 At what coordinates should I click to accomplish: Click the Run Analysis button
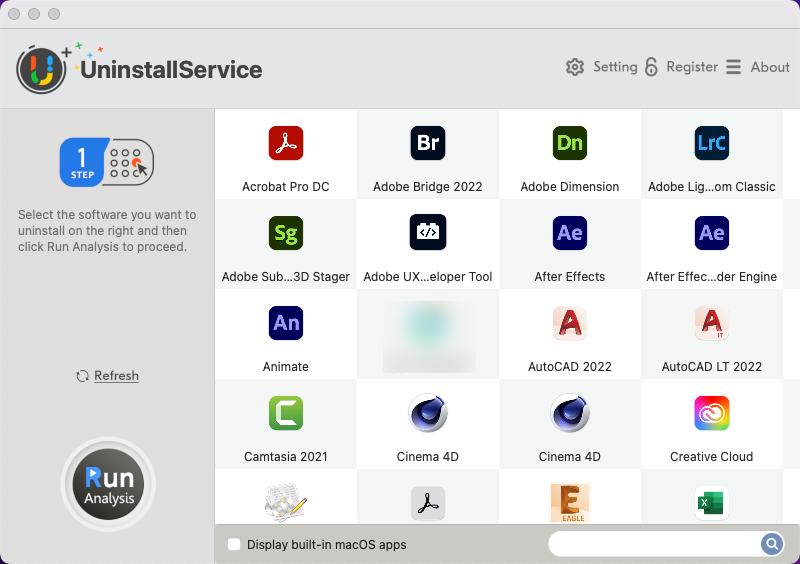tap(108, 484)
